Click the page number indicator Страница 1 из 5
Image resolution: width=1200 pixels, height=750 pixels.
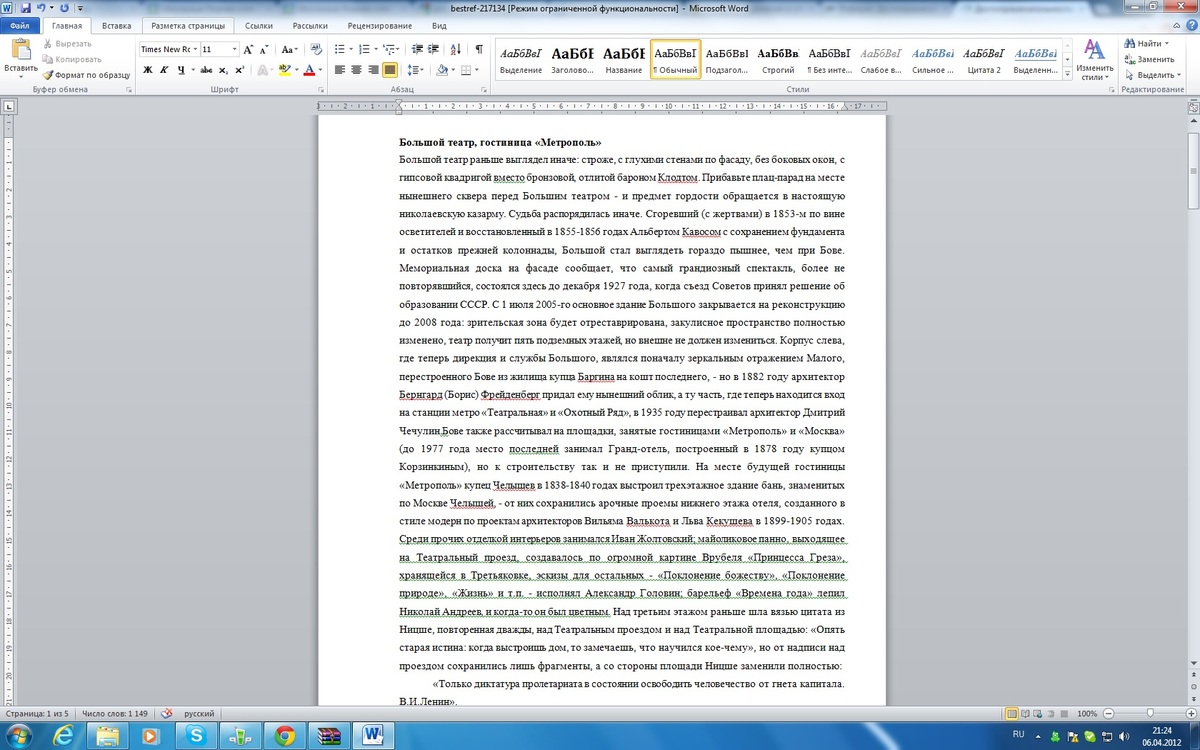(37, 713)
